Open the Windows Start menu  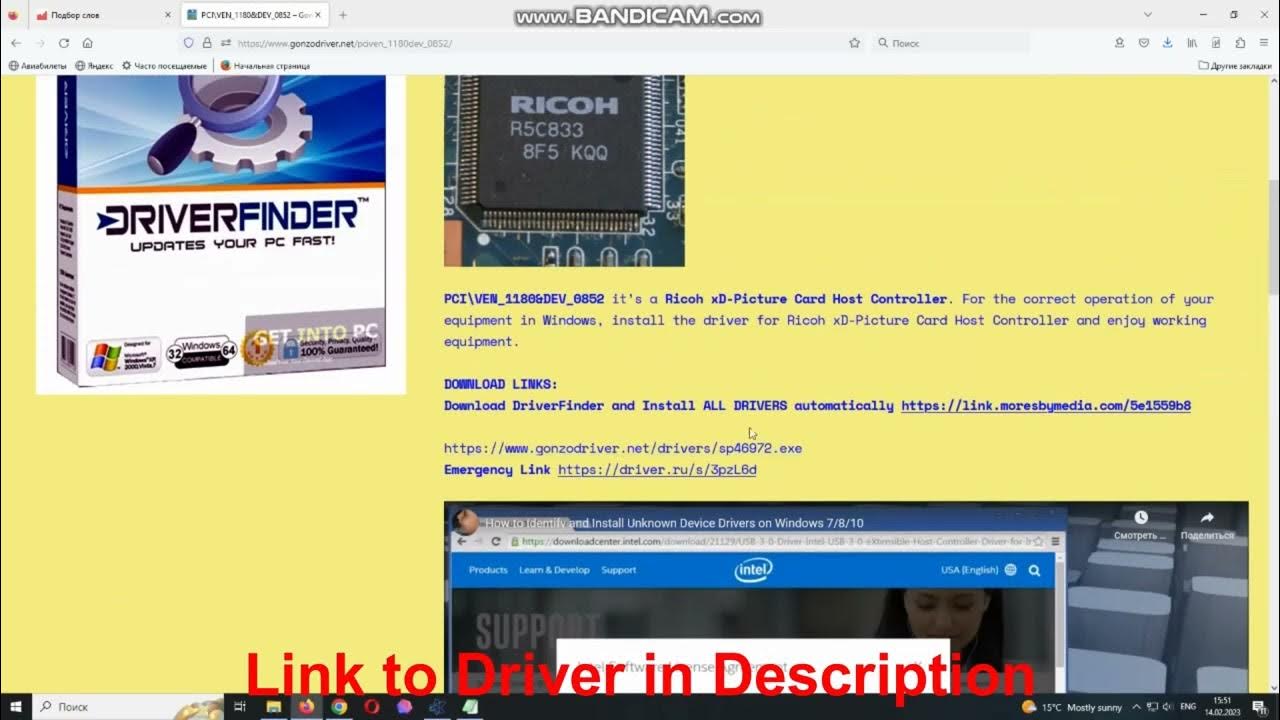[x=16, y=706]
